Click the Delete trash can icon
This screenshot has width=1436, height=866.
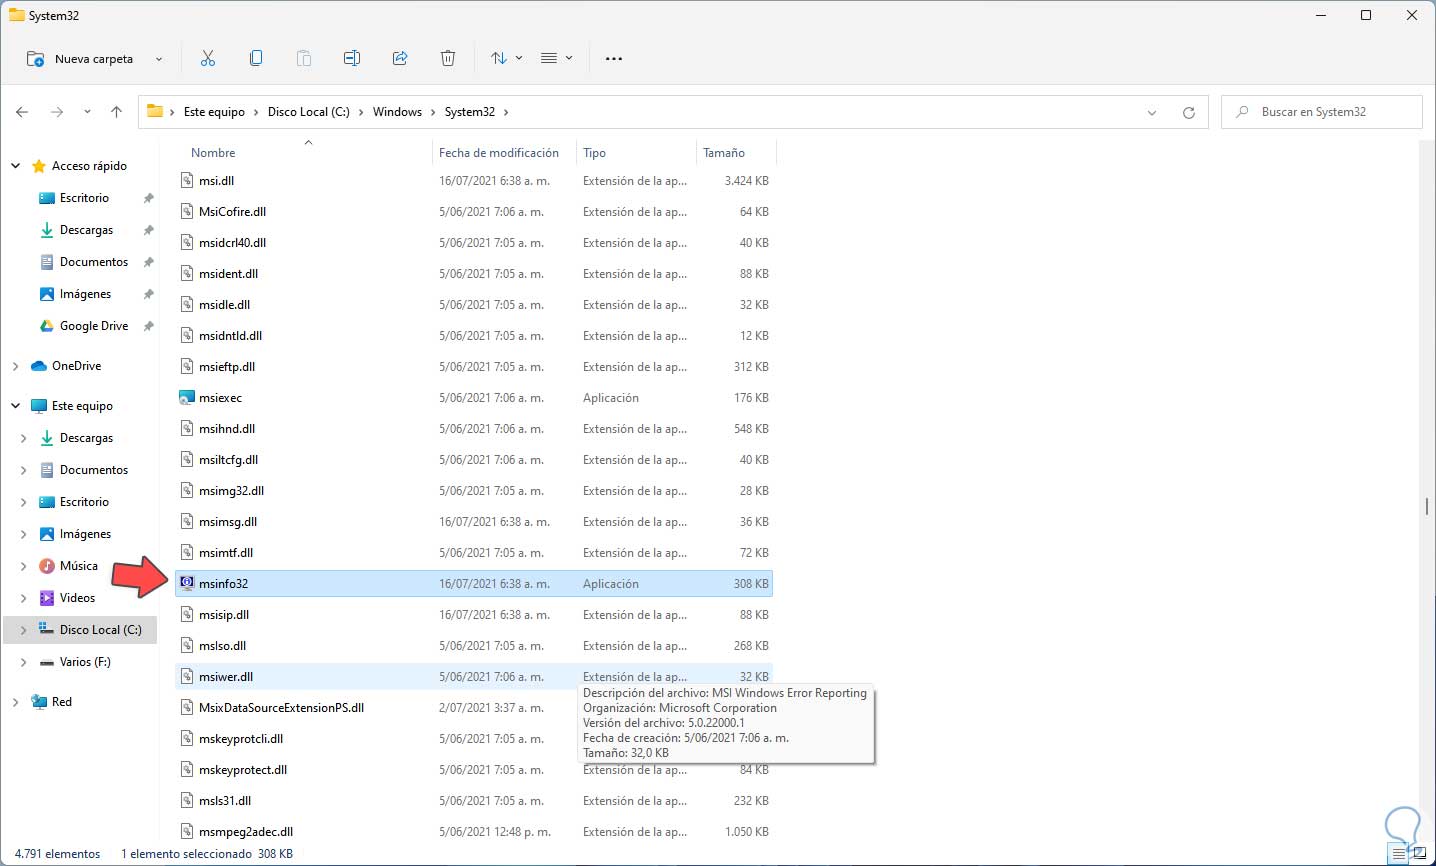(448, 59)
